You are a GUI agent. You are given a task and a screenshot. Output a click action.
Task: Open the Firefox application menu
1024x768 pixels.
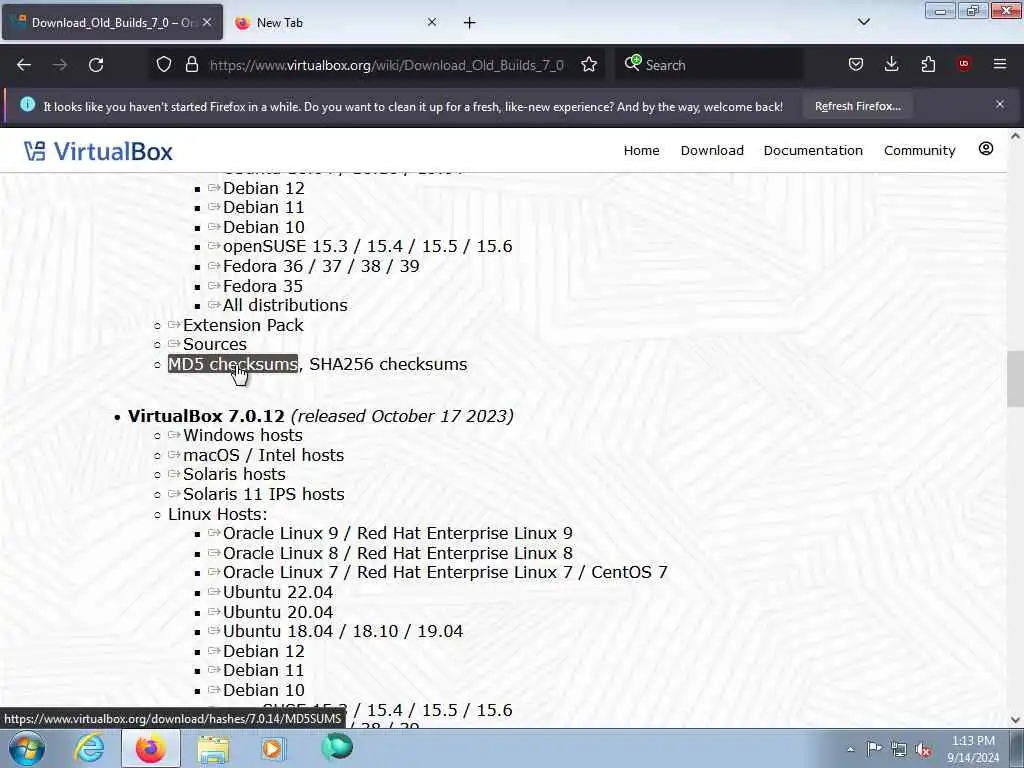(x=1000, y=65)
